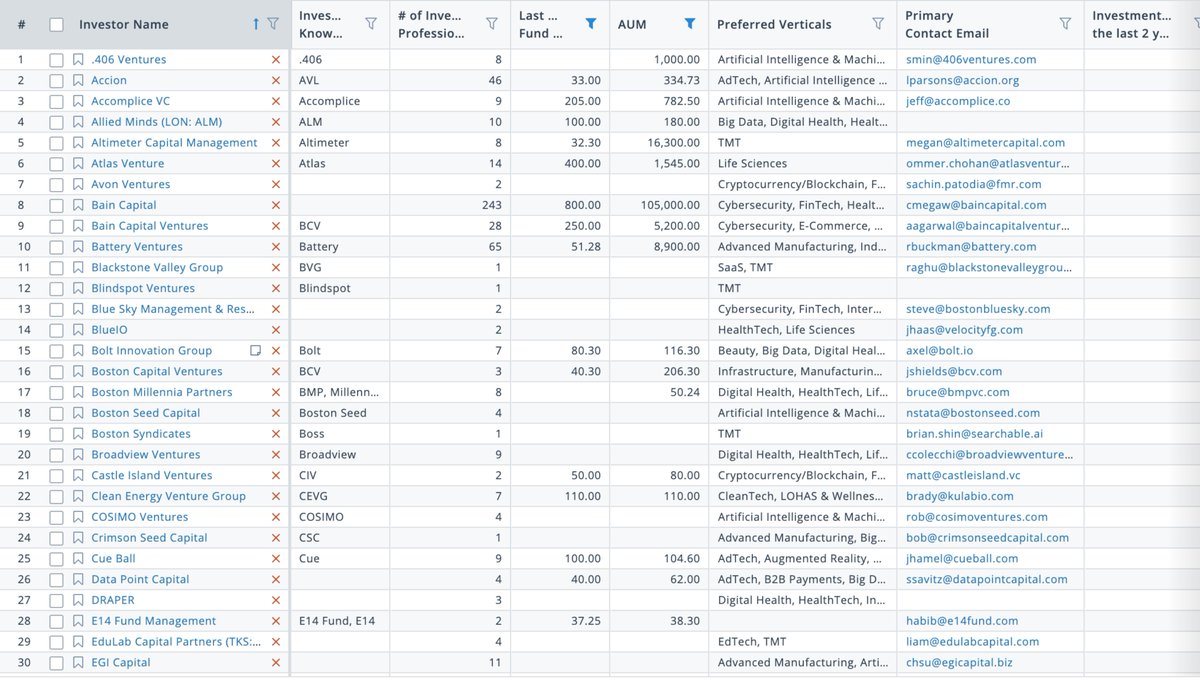Remove Accomplice VC using red X
Image resolution: width=1200 pixels, height=680 pixels.
coord(276,101)
